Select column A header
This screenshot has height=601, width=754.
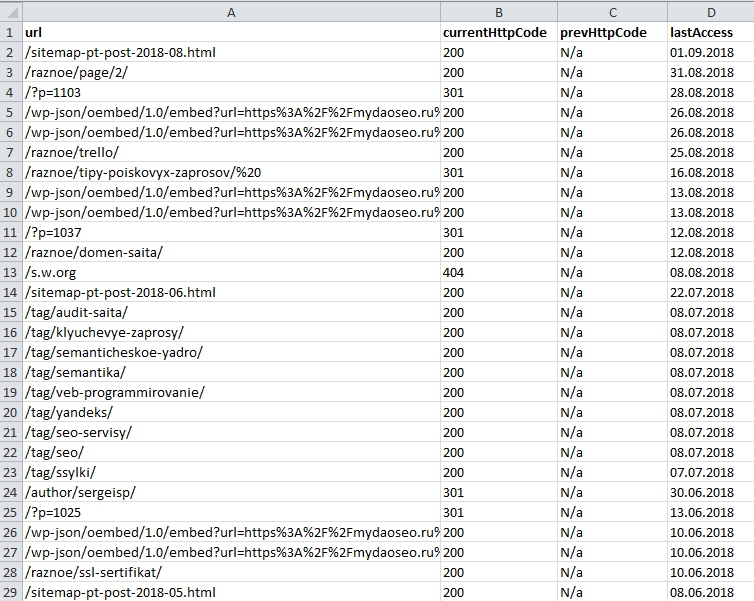pos(231,13)
